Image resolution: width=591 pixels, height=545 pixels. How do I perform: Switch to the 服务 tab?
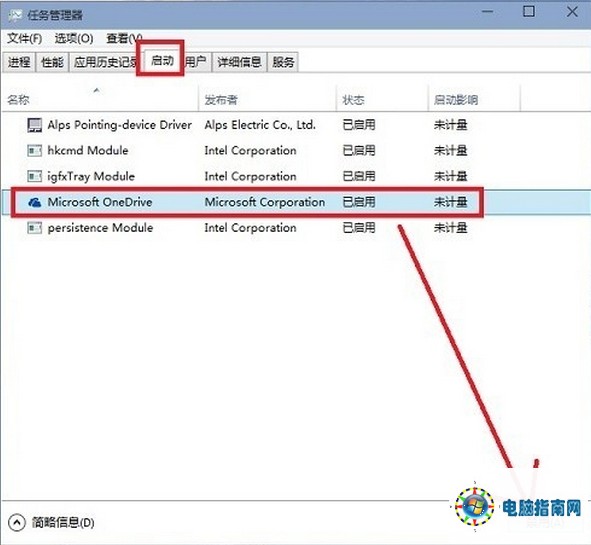point(283,62)
